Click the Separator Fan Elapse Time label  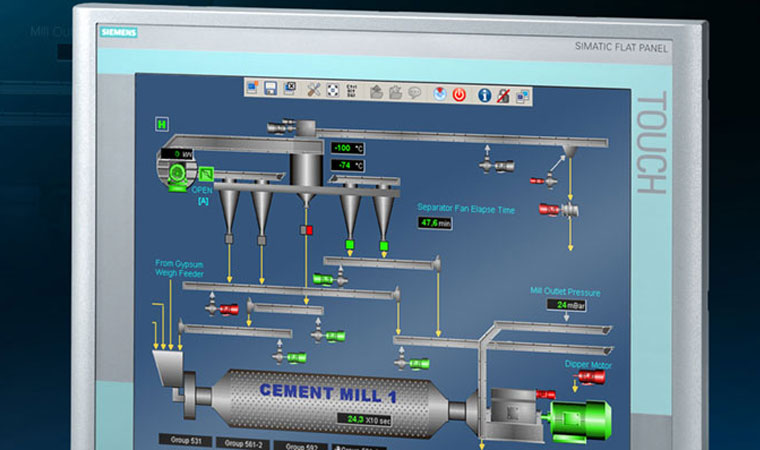point(466,209)
